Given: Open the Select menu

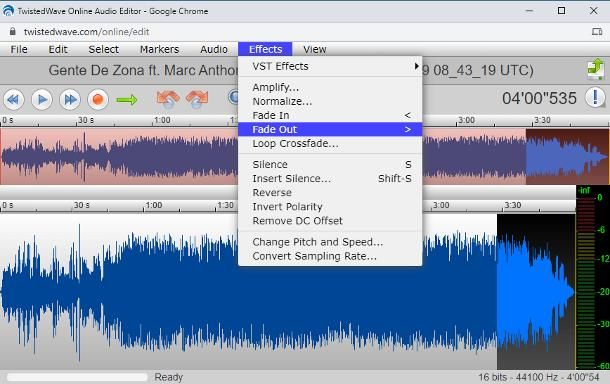Looking at the screenshot, I should pos(103,49).
